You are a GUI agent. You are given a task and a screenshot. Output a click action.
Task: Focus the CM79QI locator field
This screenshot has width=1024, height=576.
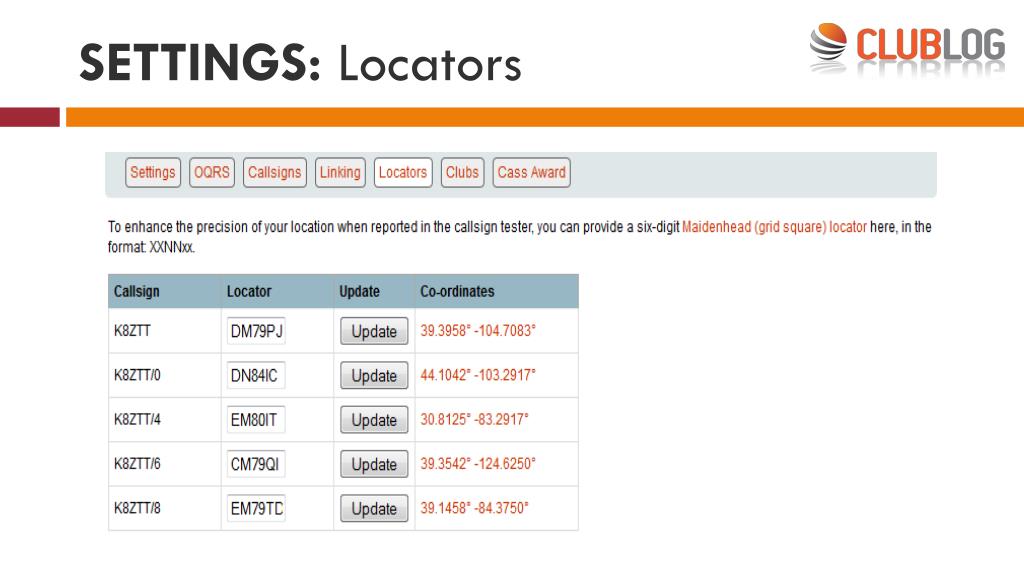(x=256, y=464)
